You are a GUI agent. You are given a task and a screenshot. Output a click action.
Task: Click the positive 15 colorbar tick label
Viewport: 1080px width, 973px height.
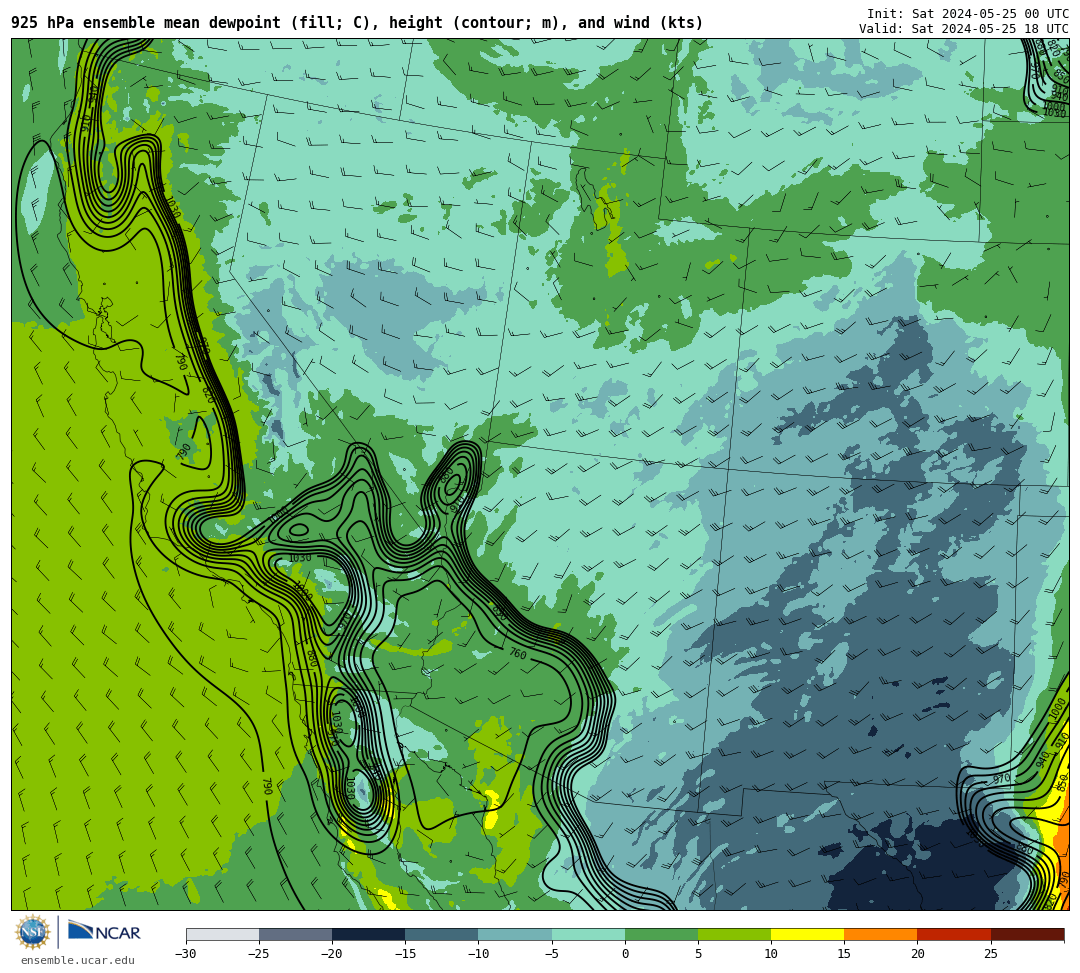pyautogui.click(x=844, y=954)
